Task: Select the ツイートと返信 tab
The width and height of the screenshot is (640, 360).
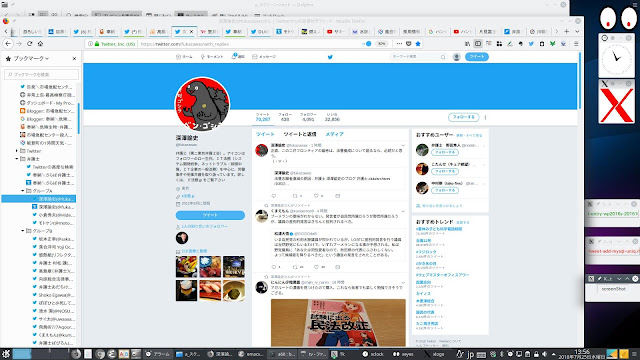Action: coord(300,134)
